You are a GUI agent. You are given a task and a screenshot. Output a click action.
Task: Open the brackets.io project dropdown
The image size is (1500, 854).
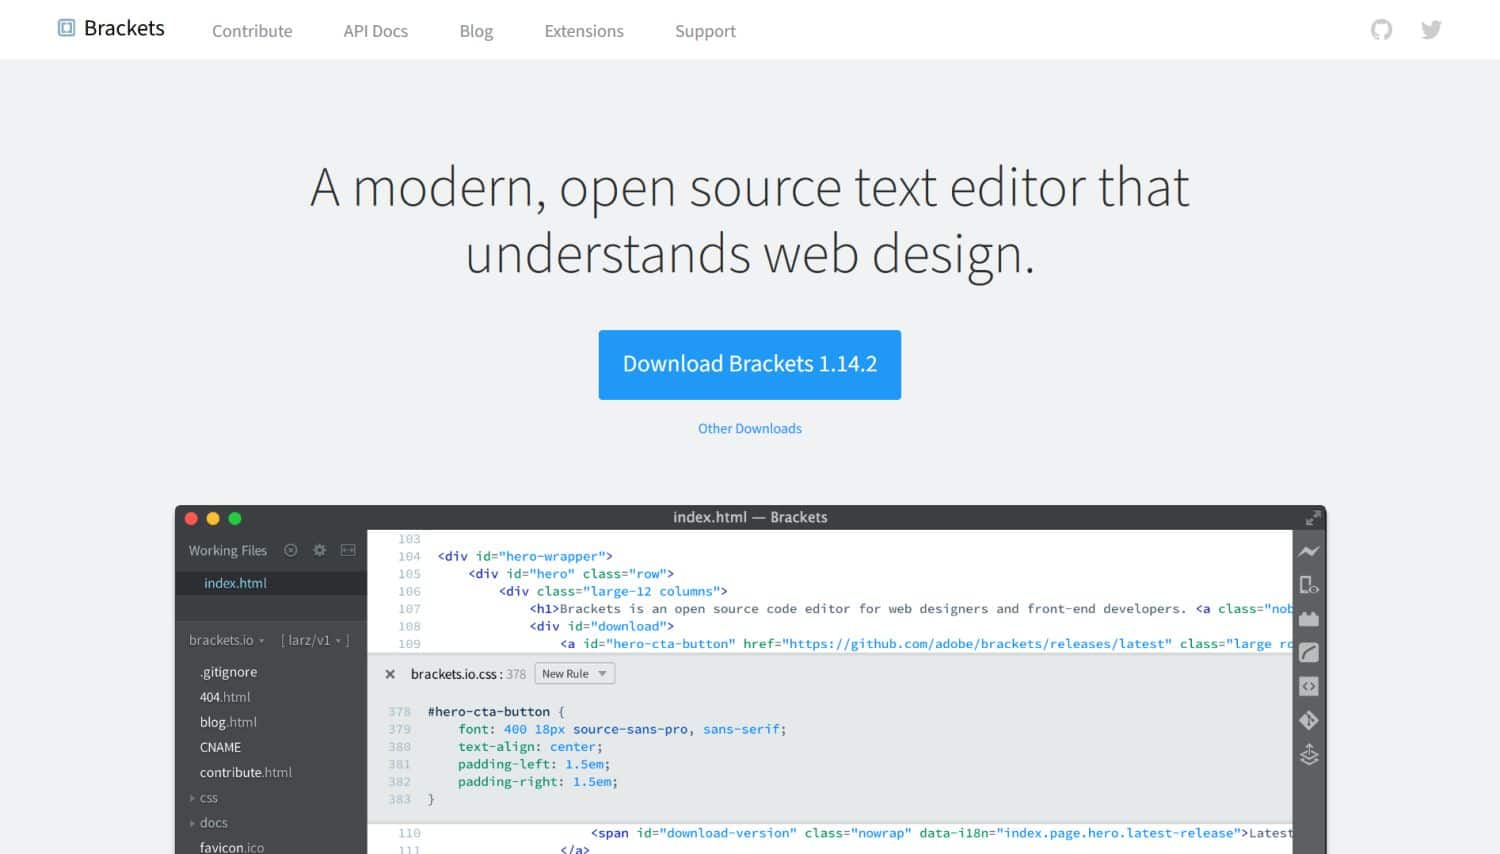coord(224,640)
